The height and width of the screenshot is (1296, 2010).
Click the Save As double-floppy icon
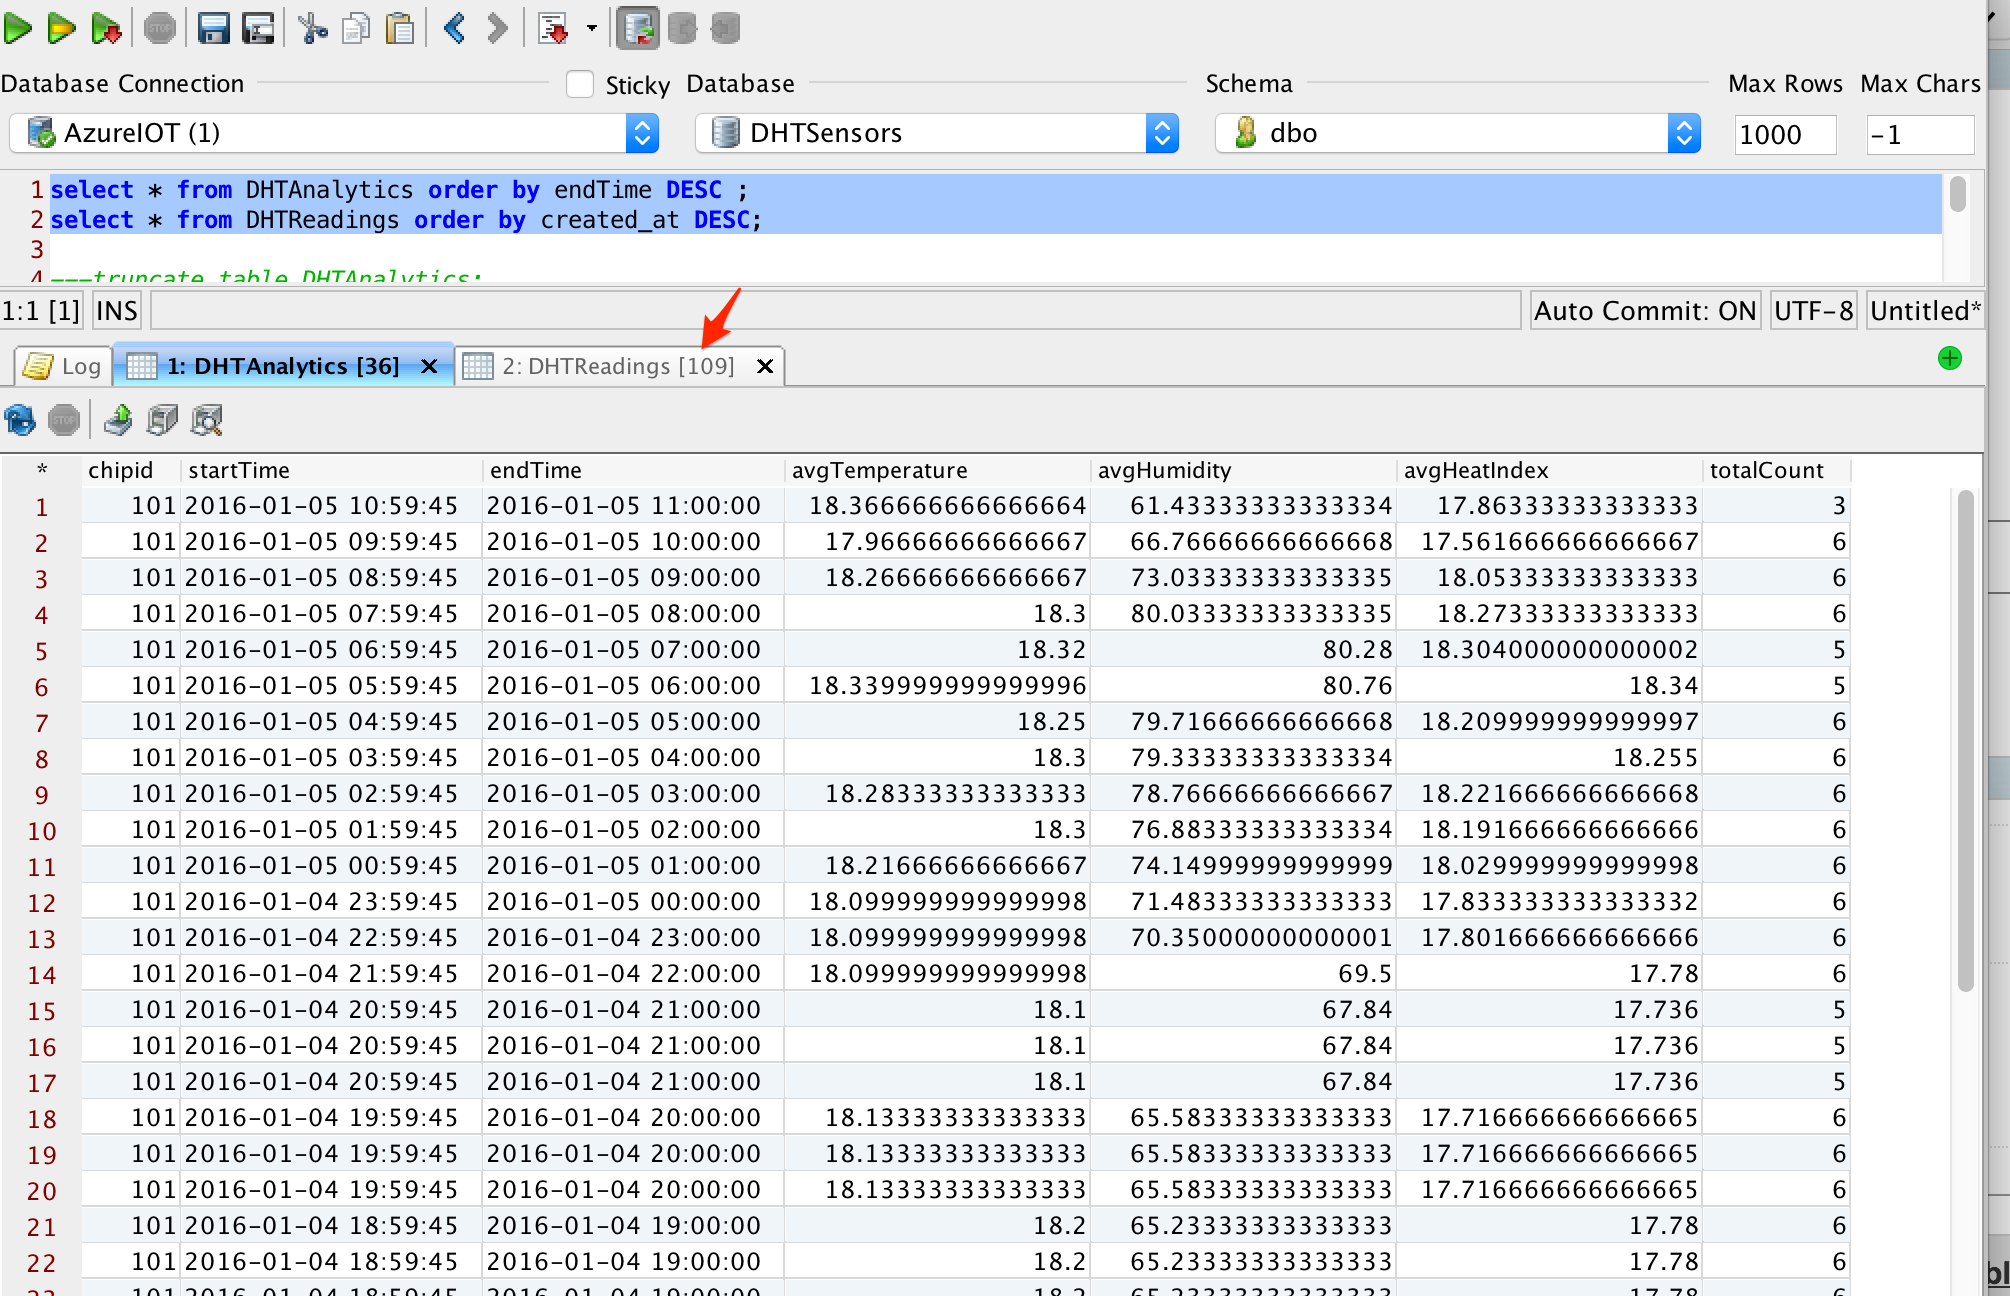(x=258, y=28)
